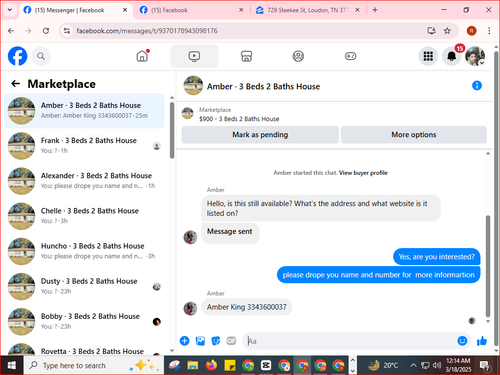Open the Chrome profile avatar
This screenshot has width=500, height=375.
471,31
